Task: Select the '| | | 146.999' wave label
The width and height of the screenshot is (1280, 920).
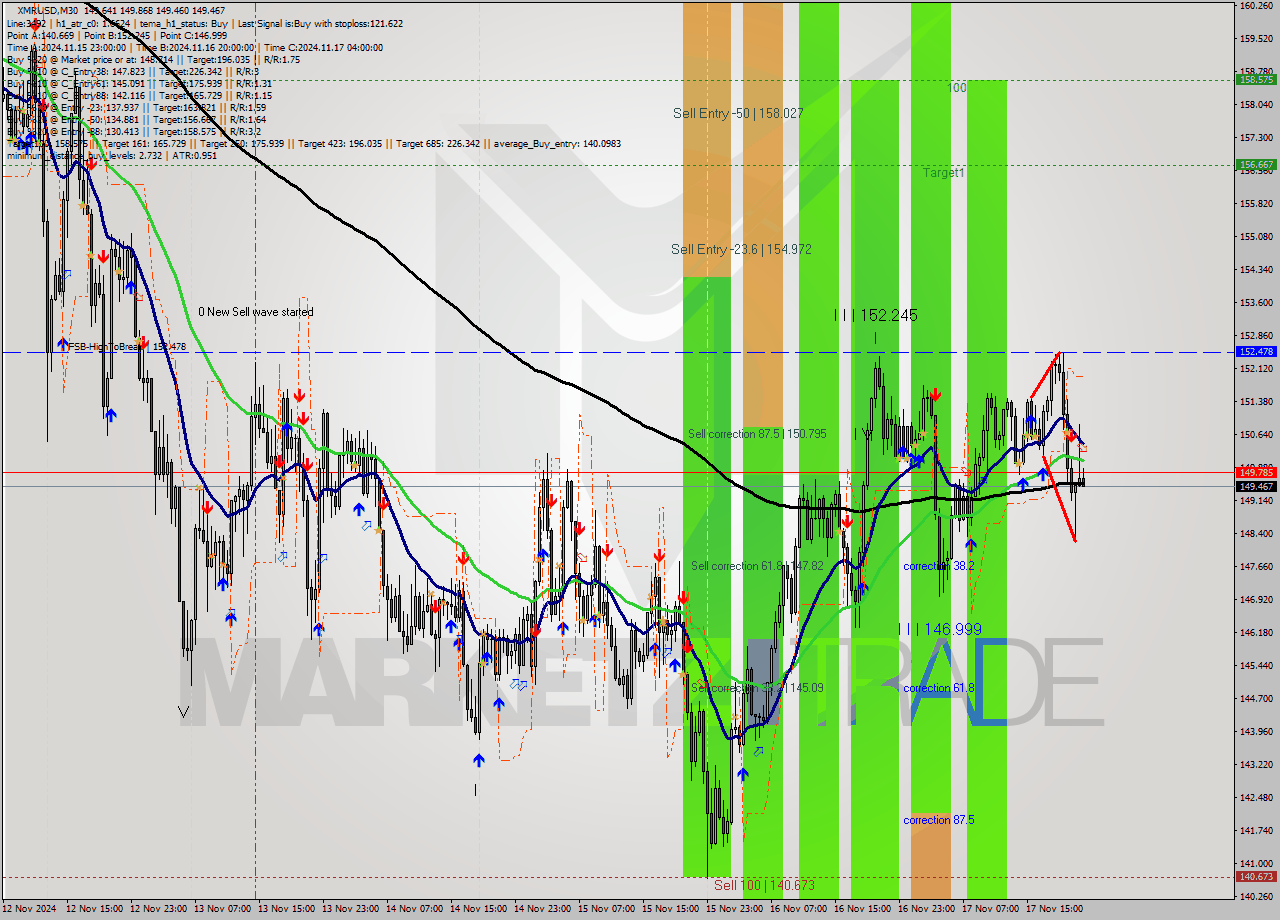Action: (940, 629)
